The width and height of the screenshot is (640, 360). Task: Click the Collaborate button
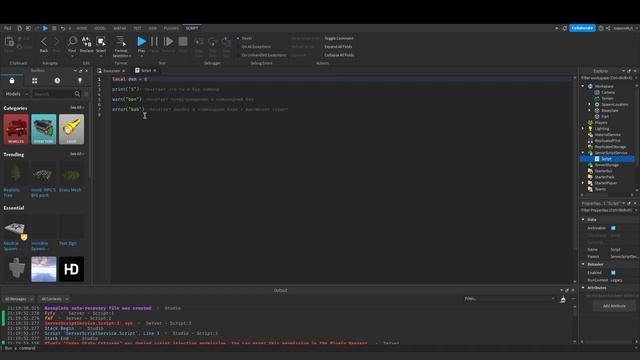tap(582, 28)
